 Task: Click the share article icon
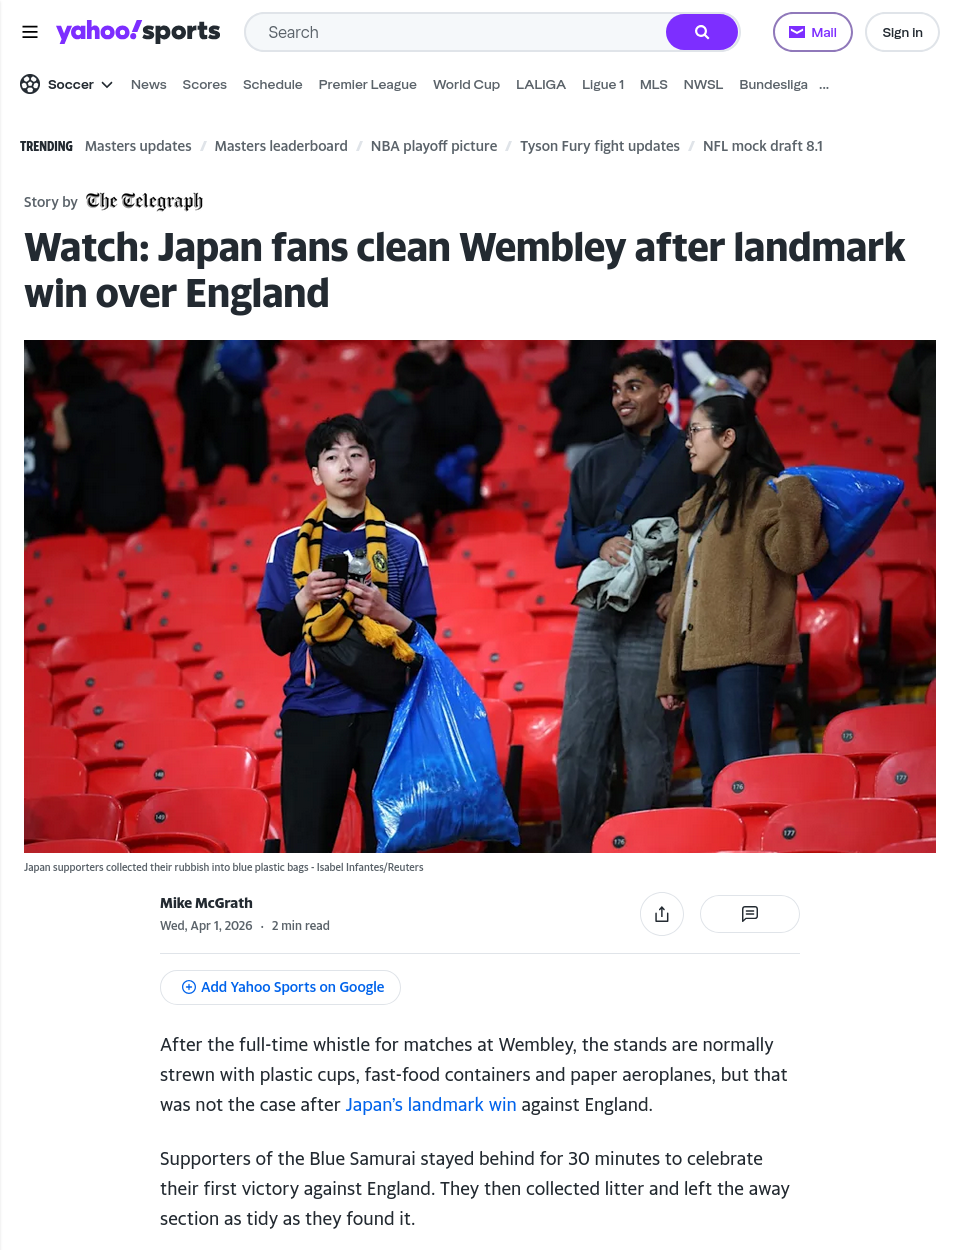pyautogui.click(x=662, y=914)
